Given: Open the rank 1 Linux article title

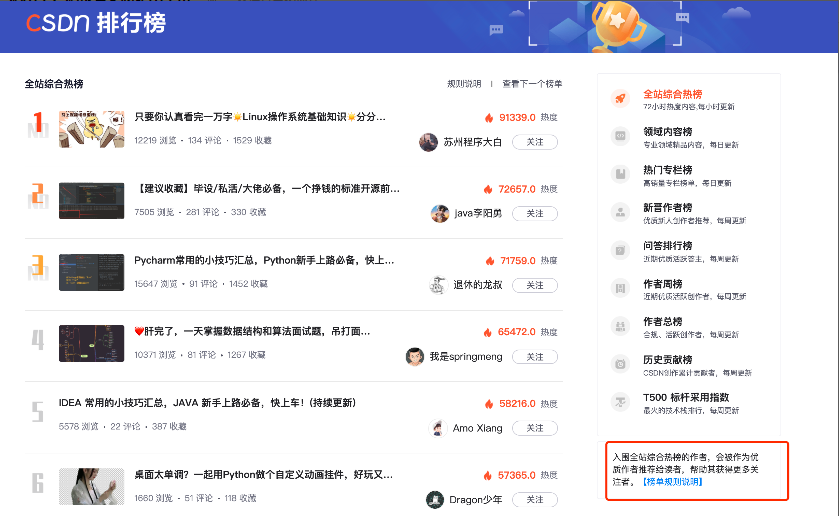Looking at the screenshot, I should (x=260, y=117).
